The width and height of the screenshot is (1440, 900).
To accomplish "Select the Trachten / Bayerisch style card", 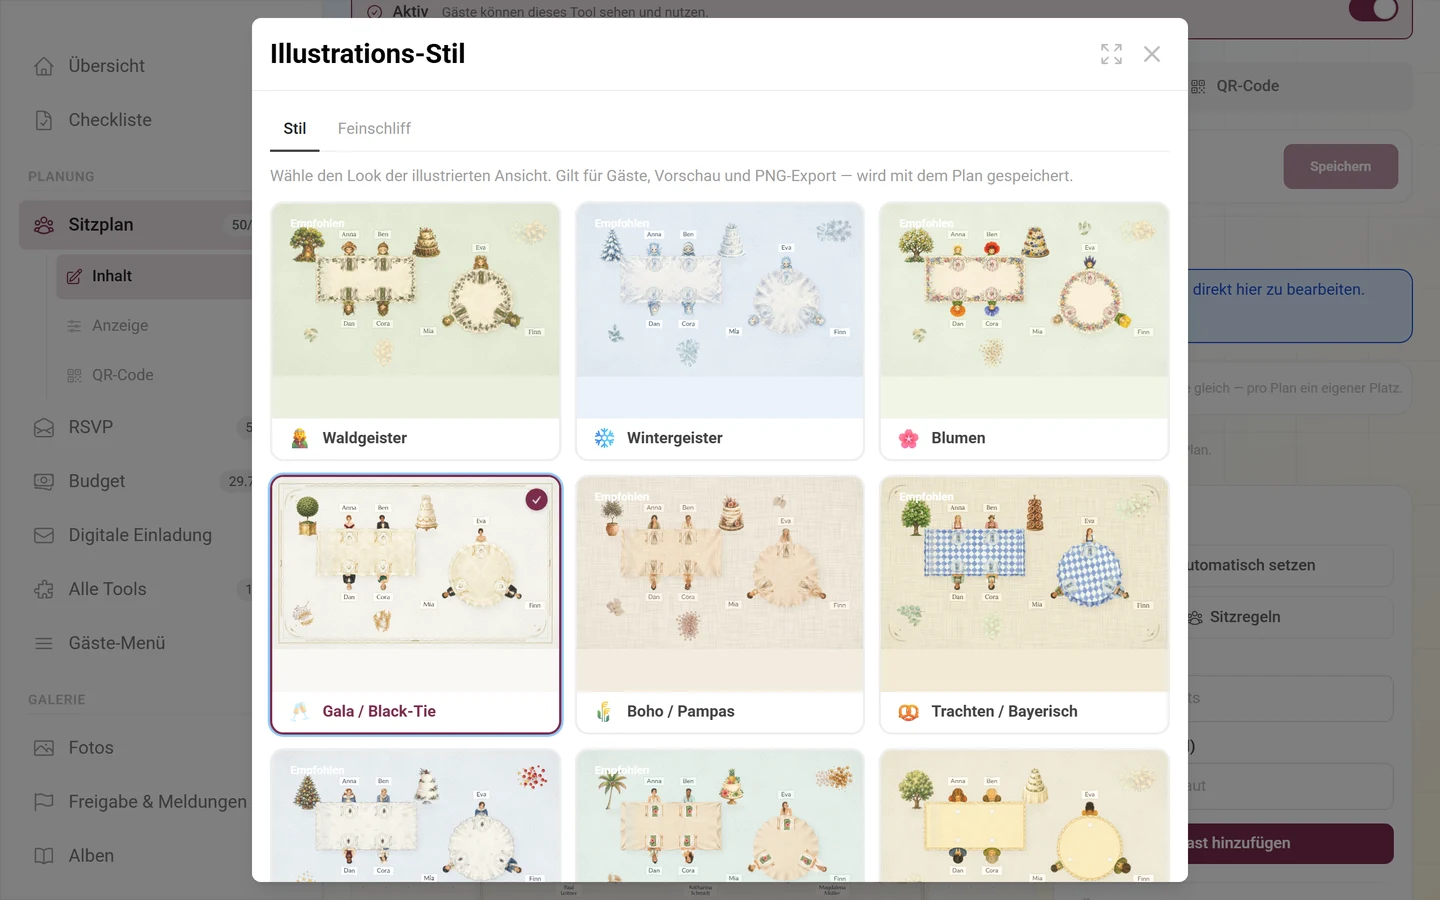I will (x=1024, y=604).
